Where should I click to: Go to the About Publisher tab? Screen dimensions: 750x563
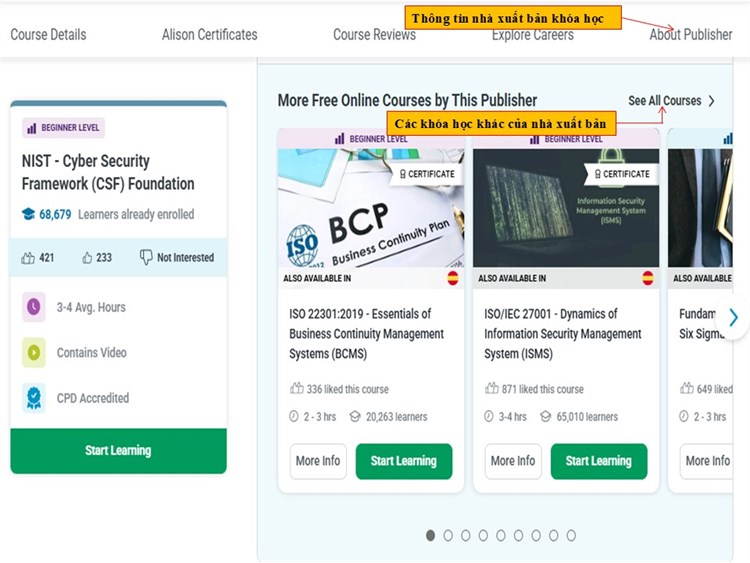(691, 35)
